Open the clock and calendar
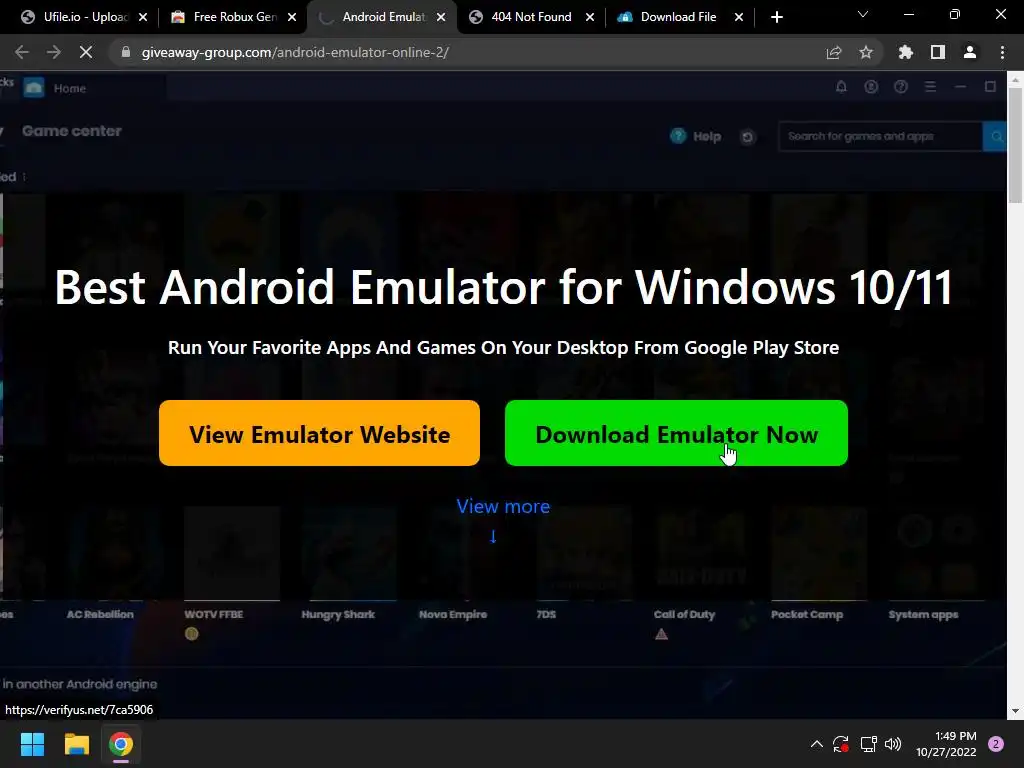Screen dimensions: 1024x768 pyautogui.click(x=946, y=744)
